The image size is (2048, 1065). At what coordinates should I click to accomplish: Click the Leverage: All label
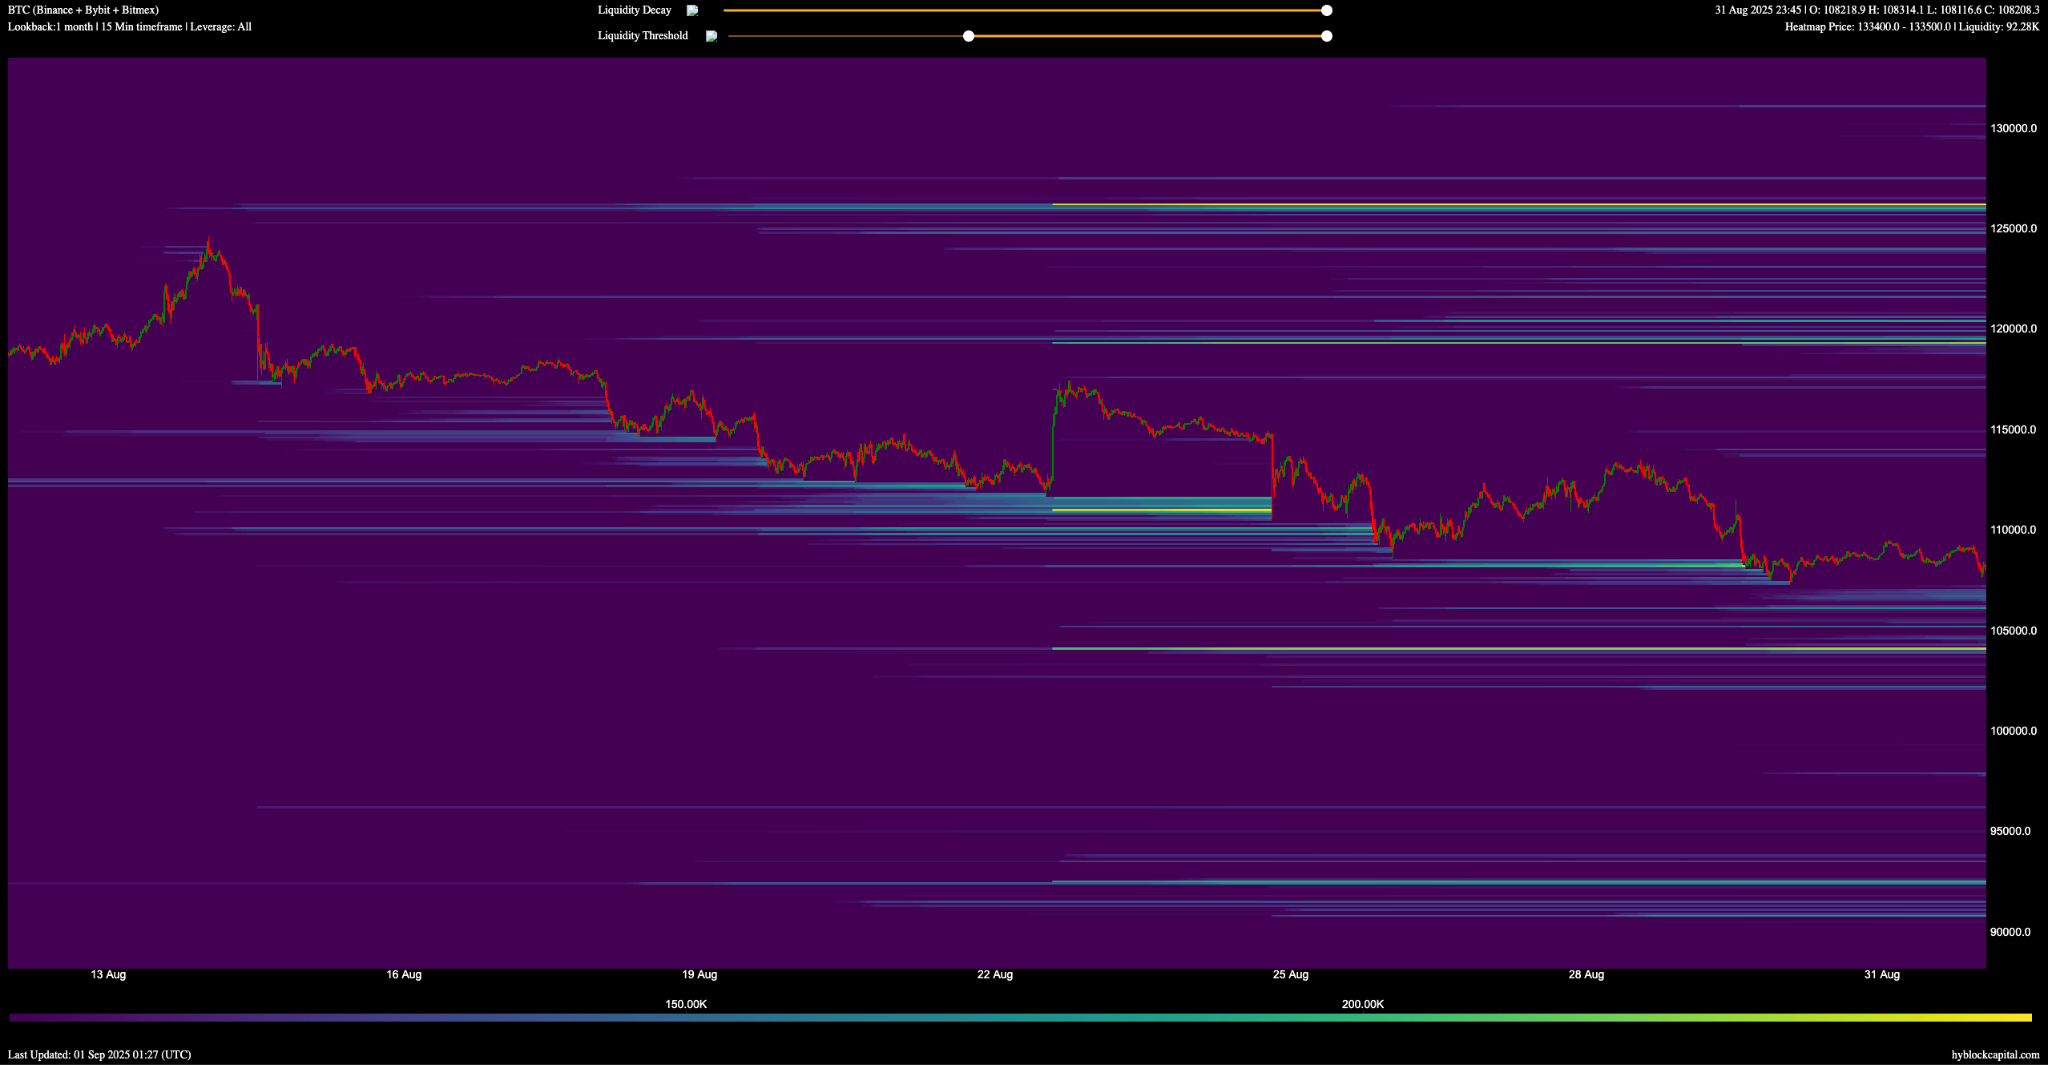coord(222,27)
